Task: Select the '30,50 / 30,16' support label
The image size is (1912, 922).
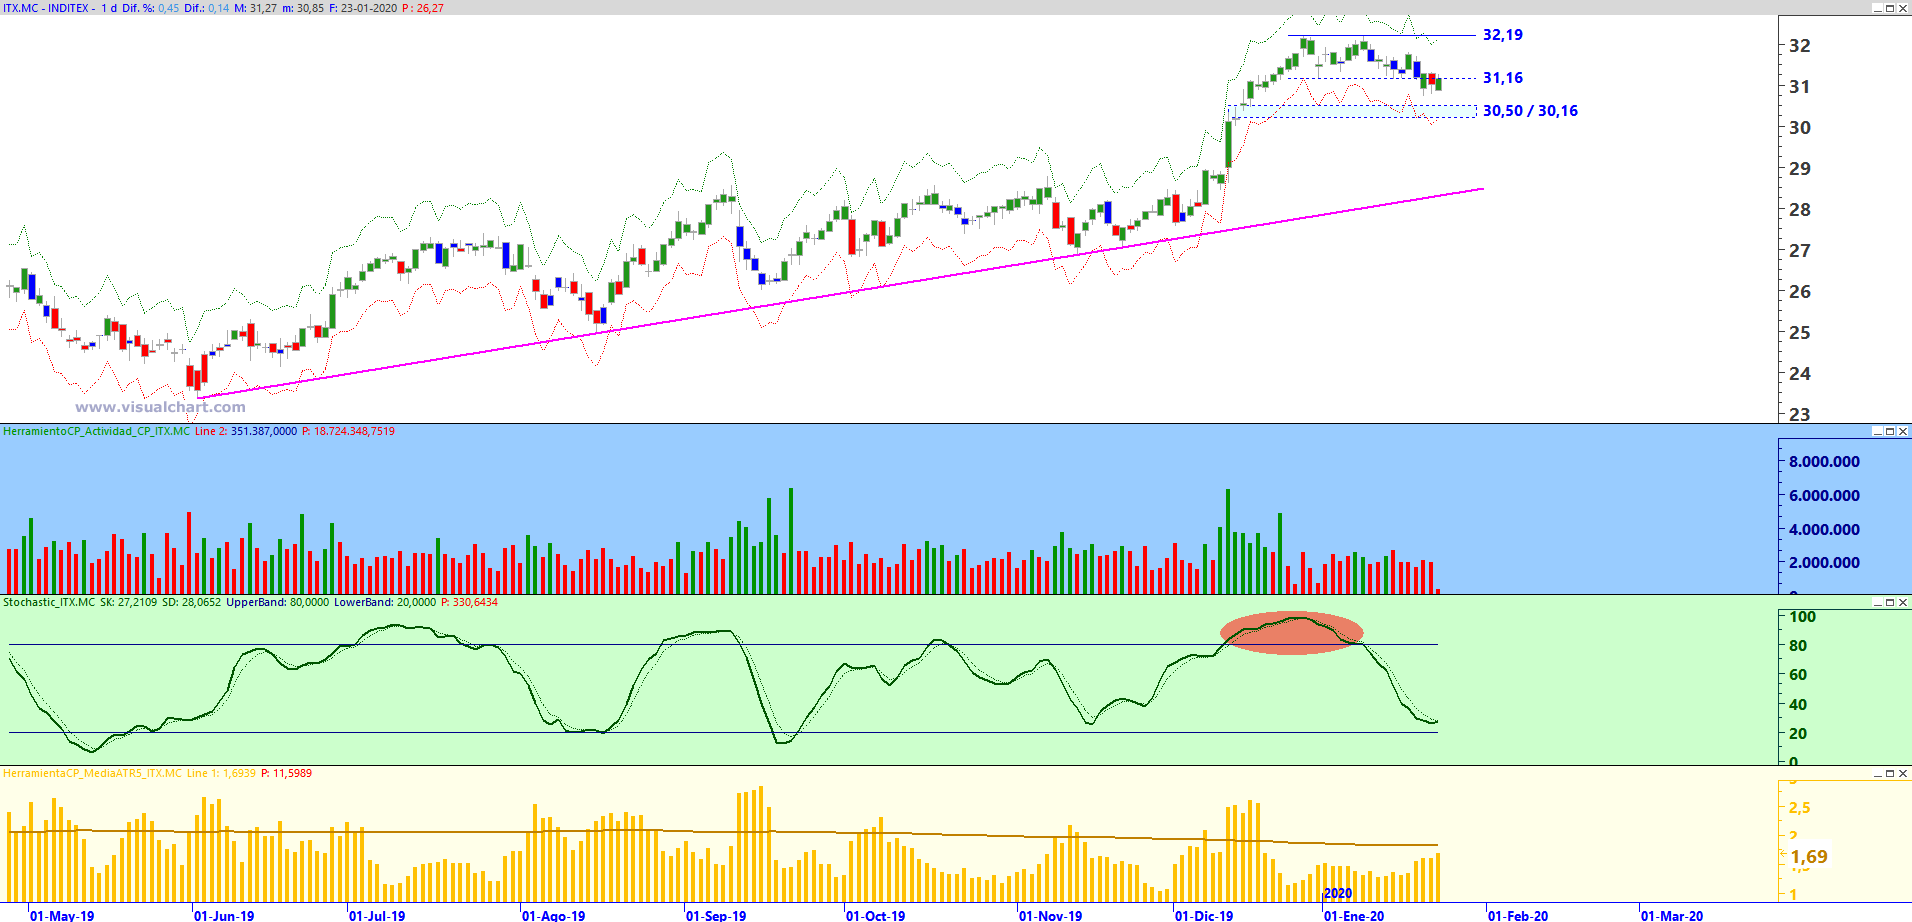Action: (x=1530, y=111)
